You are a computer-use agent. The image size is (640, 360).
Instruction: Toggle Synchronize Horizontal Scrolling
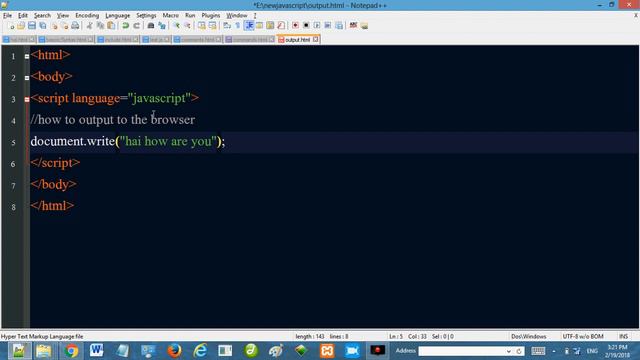click(x=213, y=26)
